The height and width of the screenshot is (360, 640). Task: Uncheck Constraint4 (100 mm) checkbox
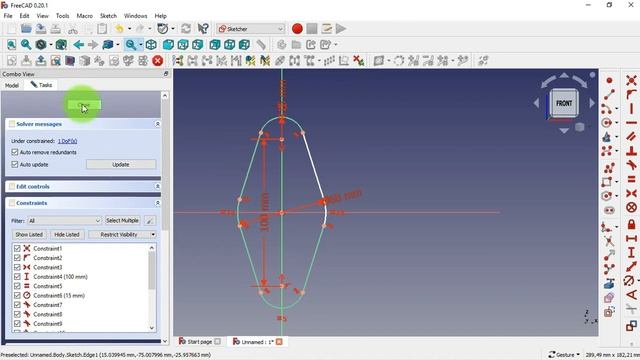click(17, 276)
